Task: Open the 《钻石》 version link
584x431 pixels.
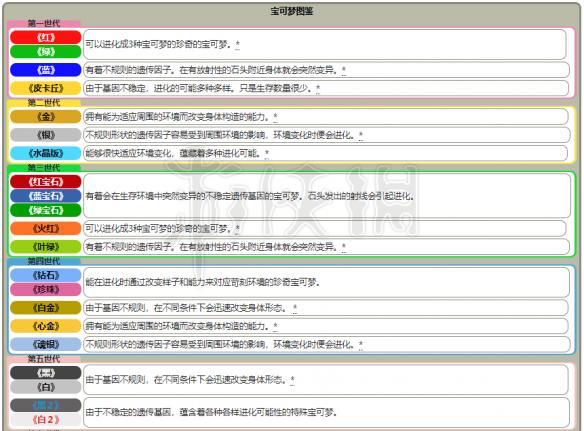Action: (x=46, y=275)
